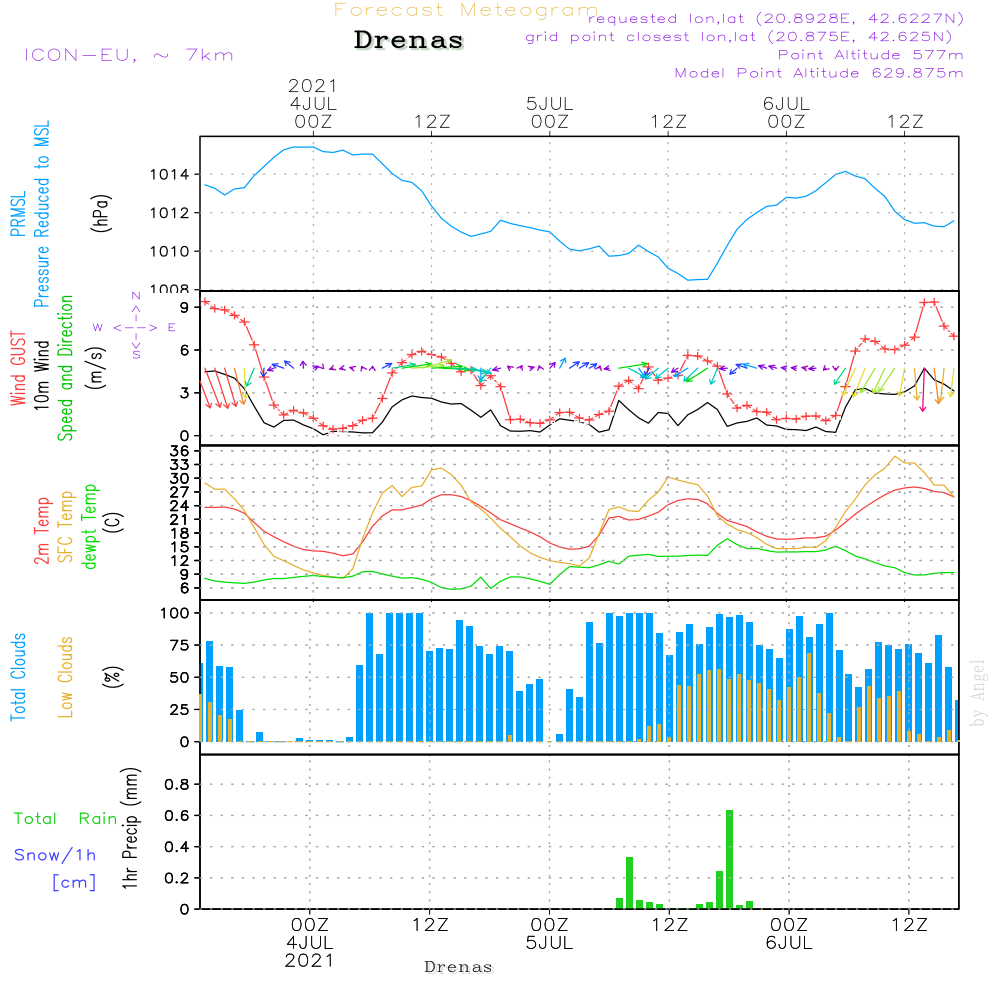Click the by Angel watermark
Screen dimensions: 1000x1000
click(x=978, y=692)
